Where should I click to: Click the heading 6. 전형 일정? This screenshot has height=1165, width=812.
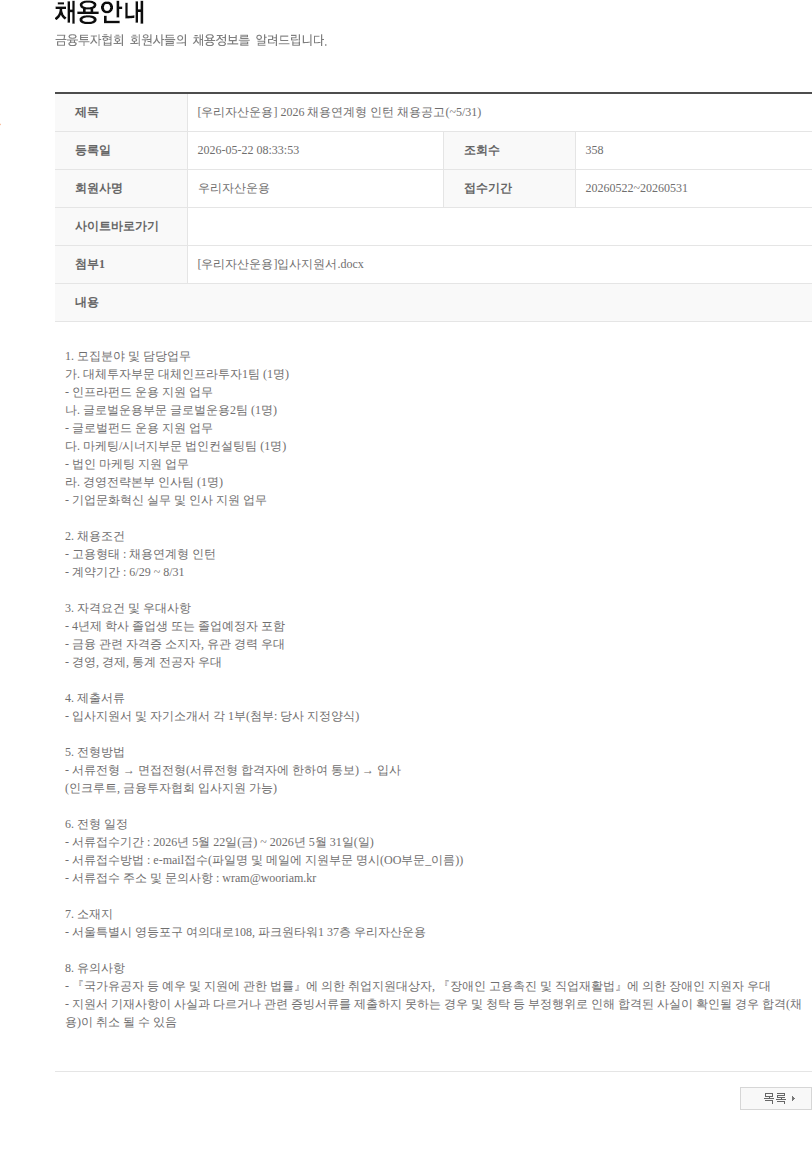tap(96, 825)
